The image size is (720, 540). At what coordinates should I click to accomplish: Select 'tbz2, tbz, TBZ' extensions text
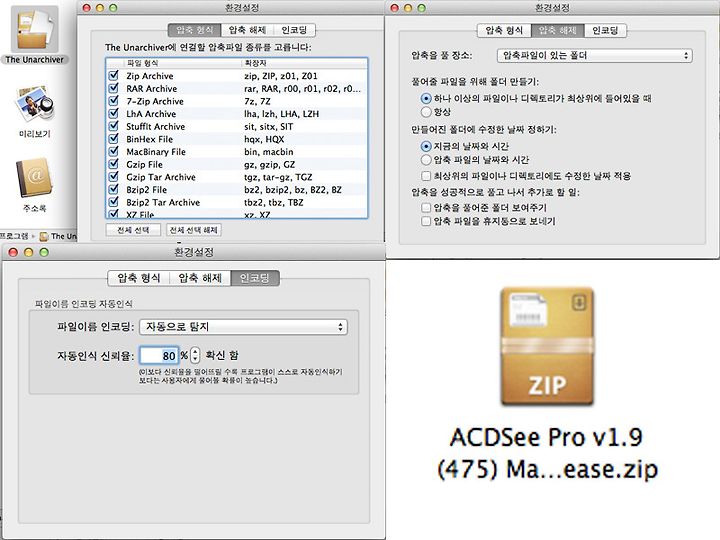(x=274, y=202)
